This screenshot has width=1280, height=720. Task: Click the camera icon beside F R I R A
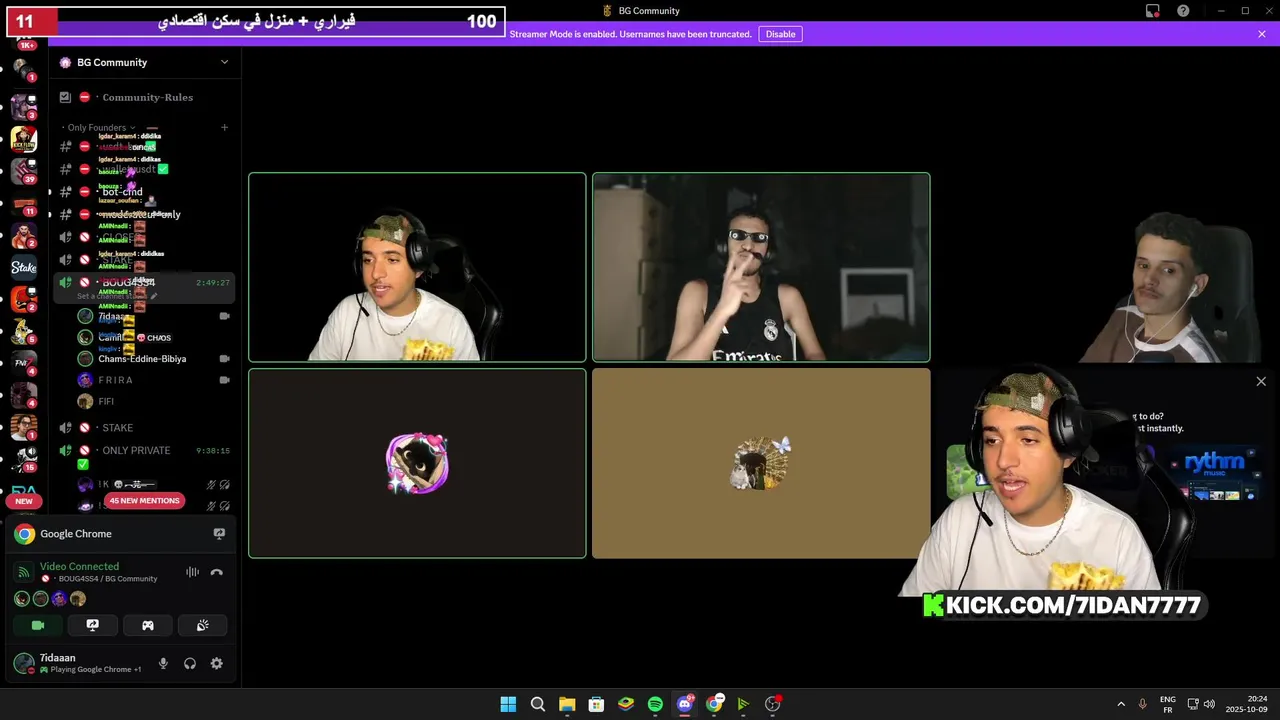click(x=224, y=380)
